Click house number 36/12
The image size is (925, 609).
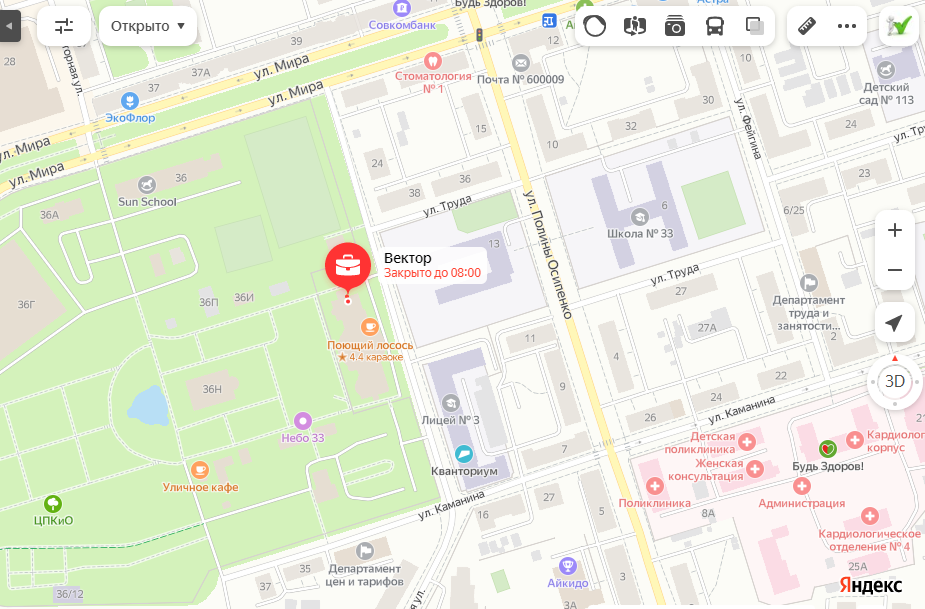click(70, 594)
